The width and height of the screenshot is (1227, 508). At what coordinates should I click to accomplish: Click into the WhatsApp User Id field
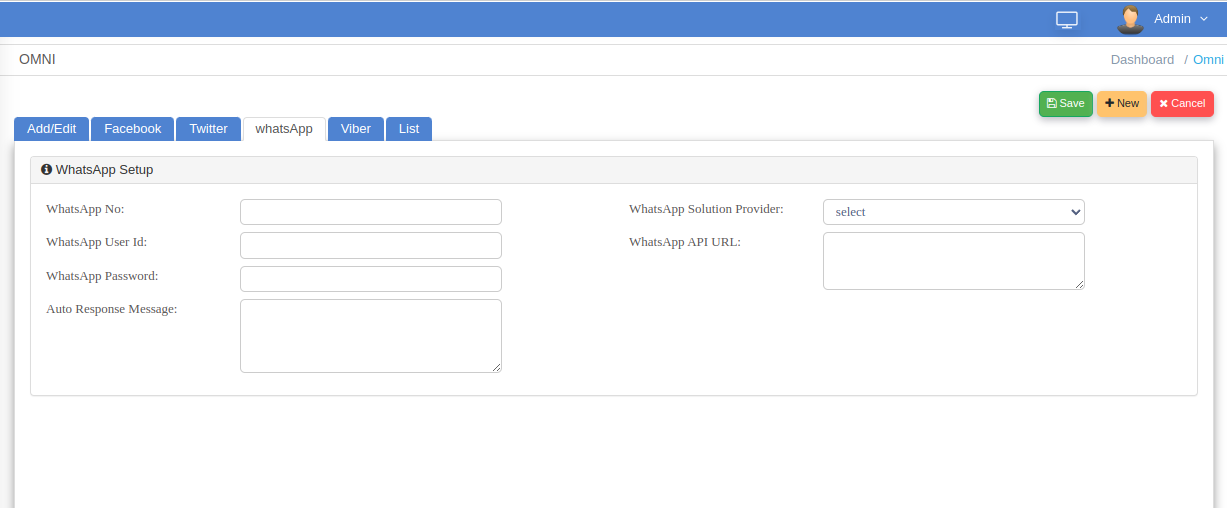pos(370,246)
